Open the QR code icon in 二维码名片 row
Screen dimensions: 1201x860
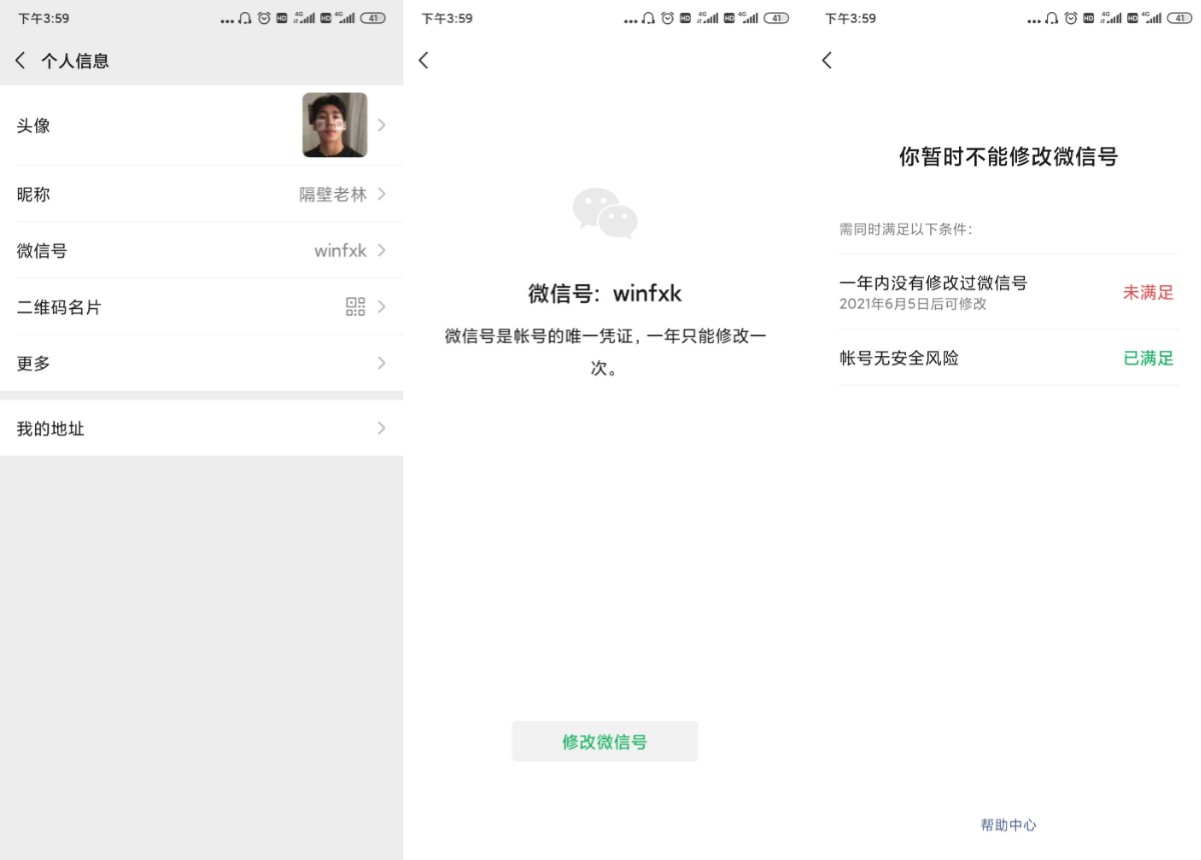[x=355, y=307]
